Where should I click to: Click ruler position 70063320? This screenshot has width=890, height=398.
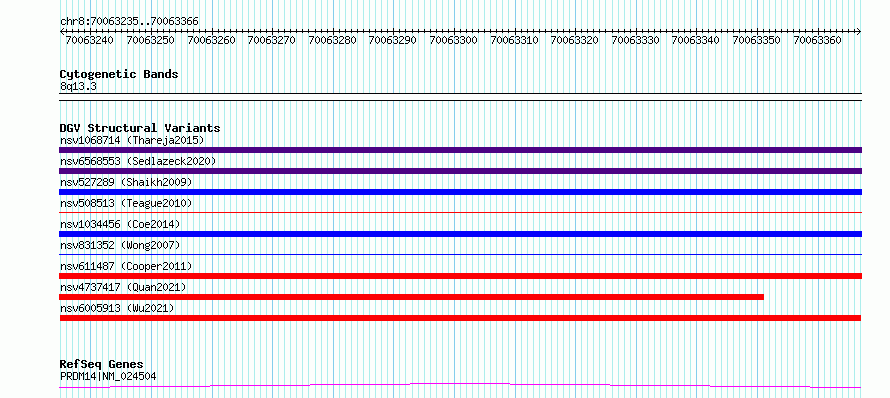coord(575,40)
